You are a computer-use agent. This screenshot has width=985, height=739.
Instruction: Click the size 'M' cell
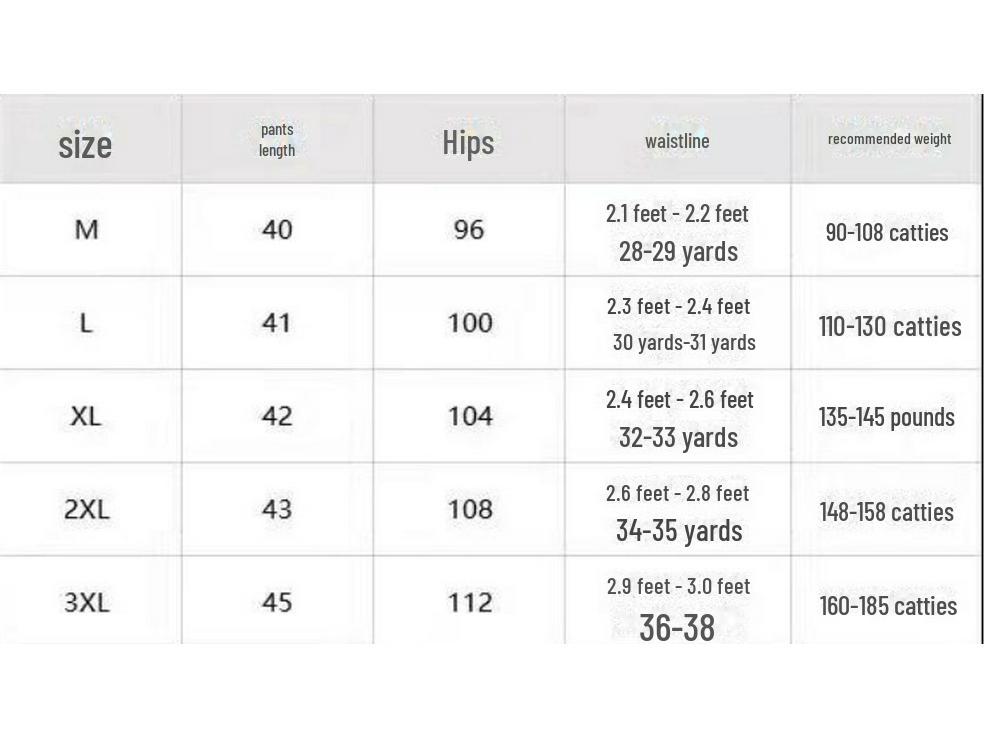(87, 230)
